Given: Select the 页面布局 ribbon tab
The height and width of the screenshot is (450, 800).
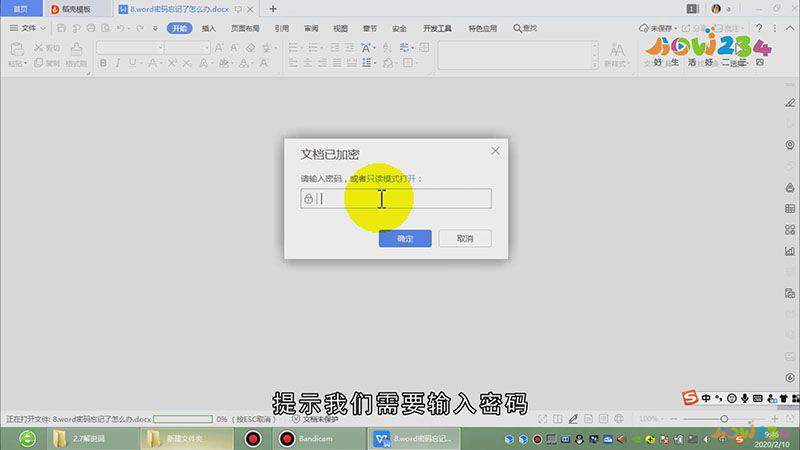Looking at the screenshot, I should tap(245, 28).
